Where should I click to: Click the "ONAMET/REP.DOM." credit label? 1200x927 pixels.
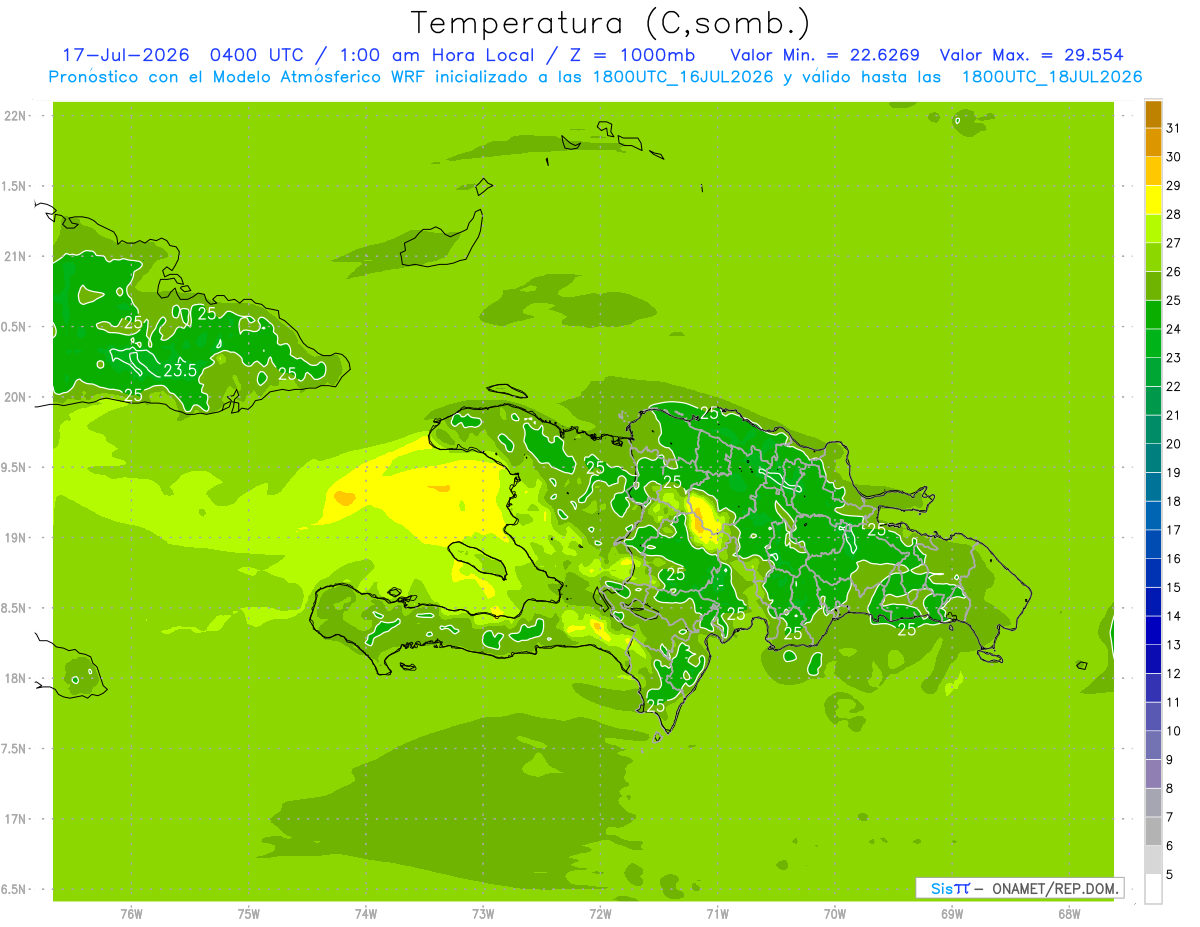pyautogui.click(x=1056, y=888)
